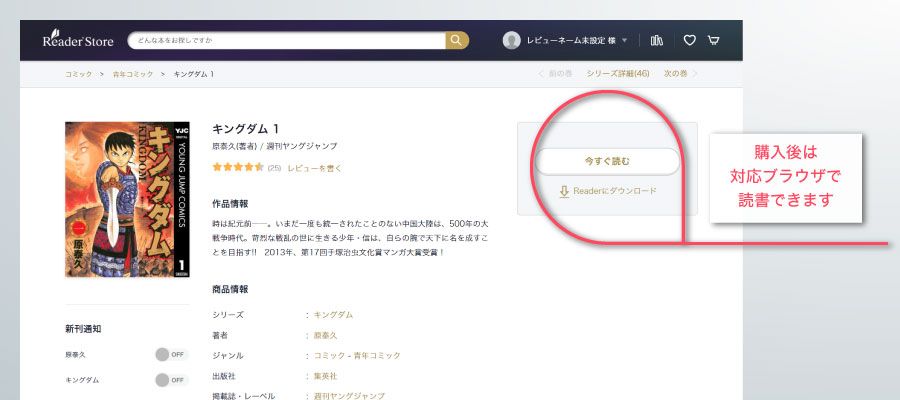Screen dimensions: 900x400
Task: Go to 青年コミック breadcrumb
Action: (x=133, y=74)
